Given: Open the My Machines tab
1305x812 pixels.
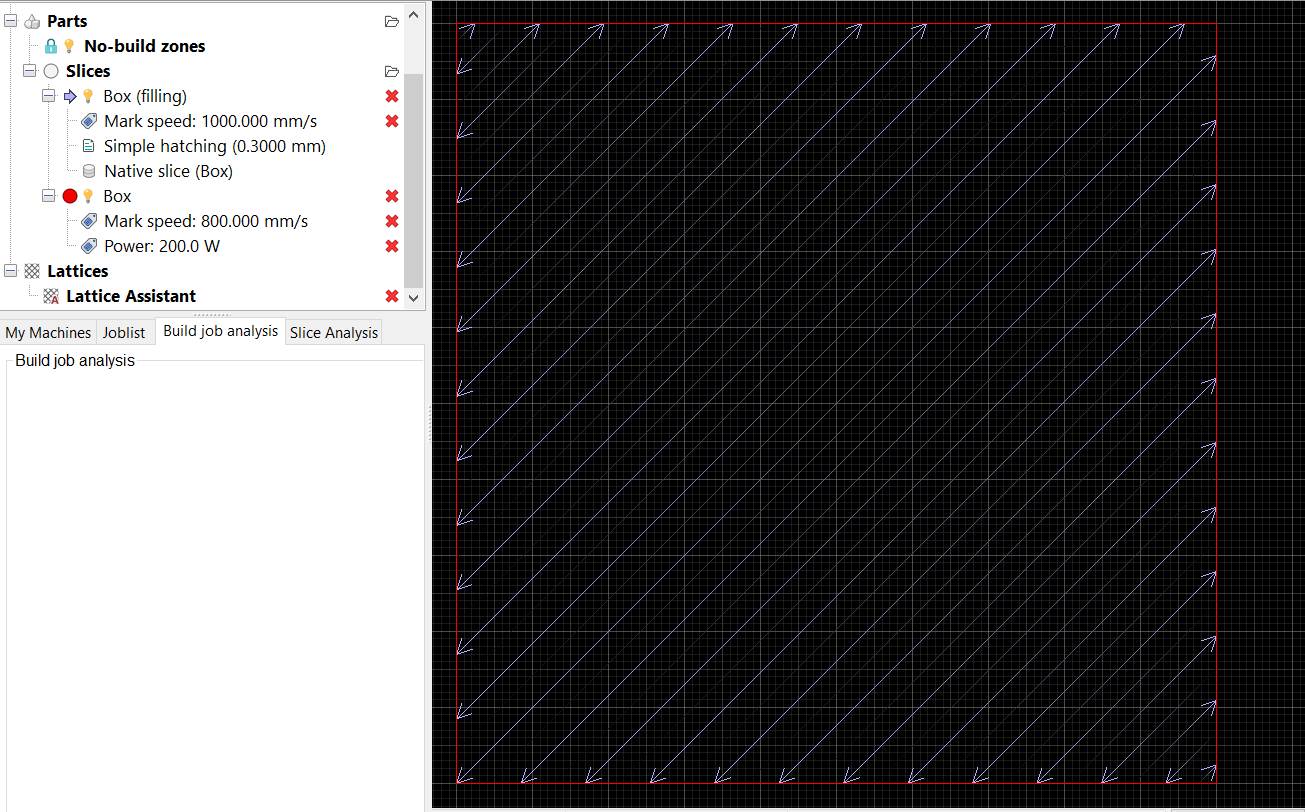Looking at the screenshot, I should tap(48, 331).
